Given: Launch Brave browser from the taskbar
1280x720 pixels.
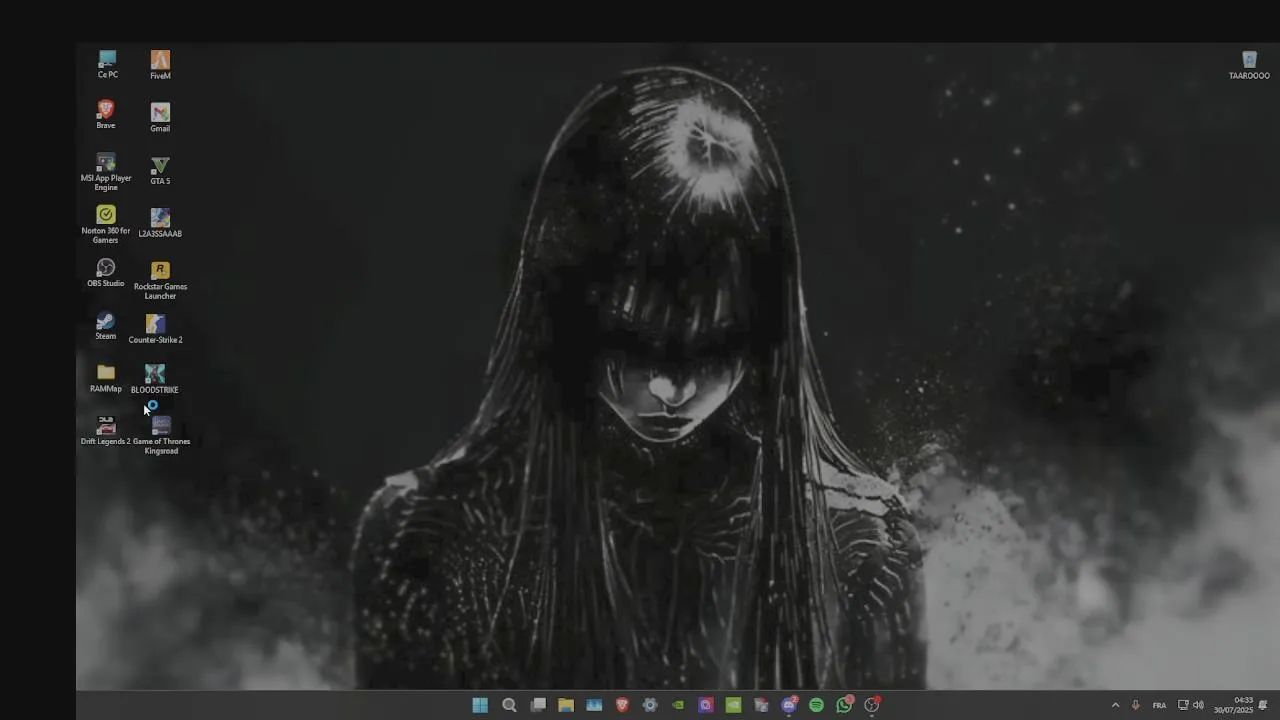Looking at the screenshot, I should click(622, 705).
